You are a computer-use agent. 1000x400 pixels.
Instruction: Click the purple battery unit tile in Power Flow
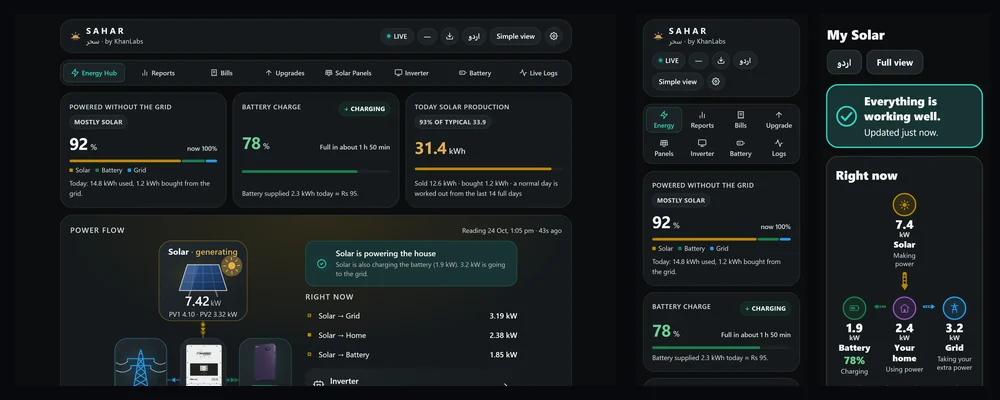[x=265, y=362]
